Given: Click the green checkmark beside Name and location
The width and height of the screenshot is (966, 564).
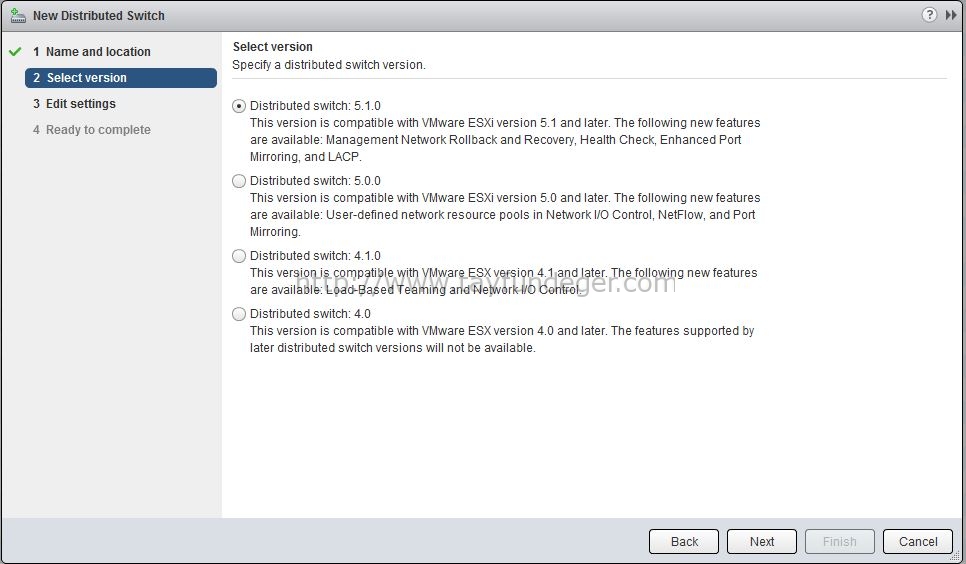Looking at the screenshot, I should [15, 52].
